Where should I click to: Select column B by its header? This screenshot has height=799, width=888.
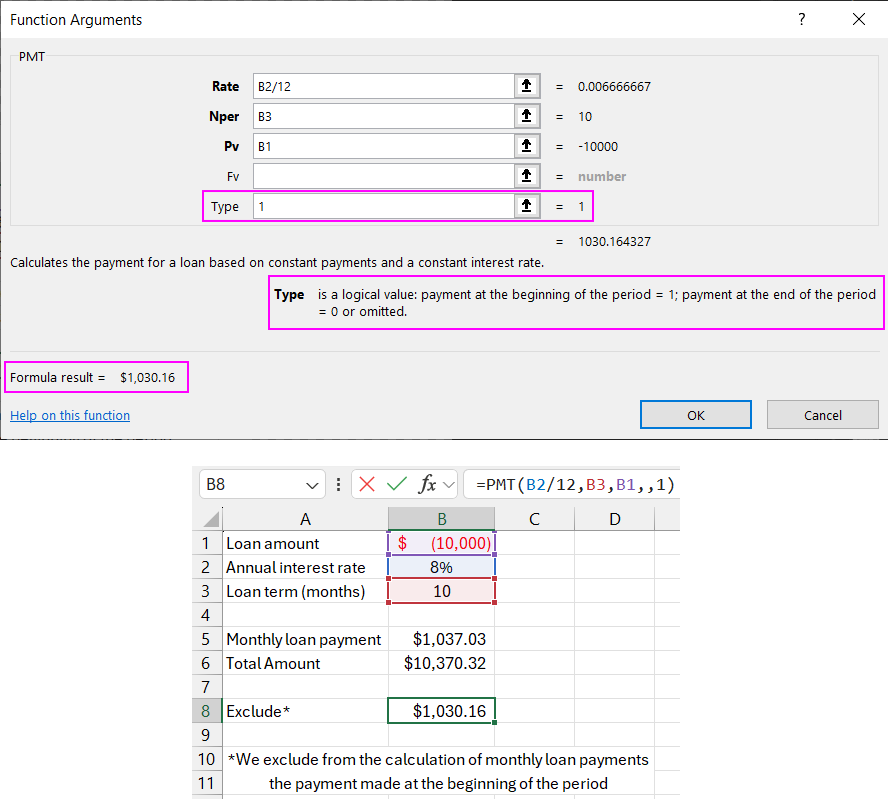pyautogui.click(x=441, y=518)
